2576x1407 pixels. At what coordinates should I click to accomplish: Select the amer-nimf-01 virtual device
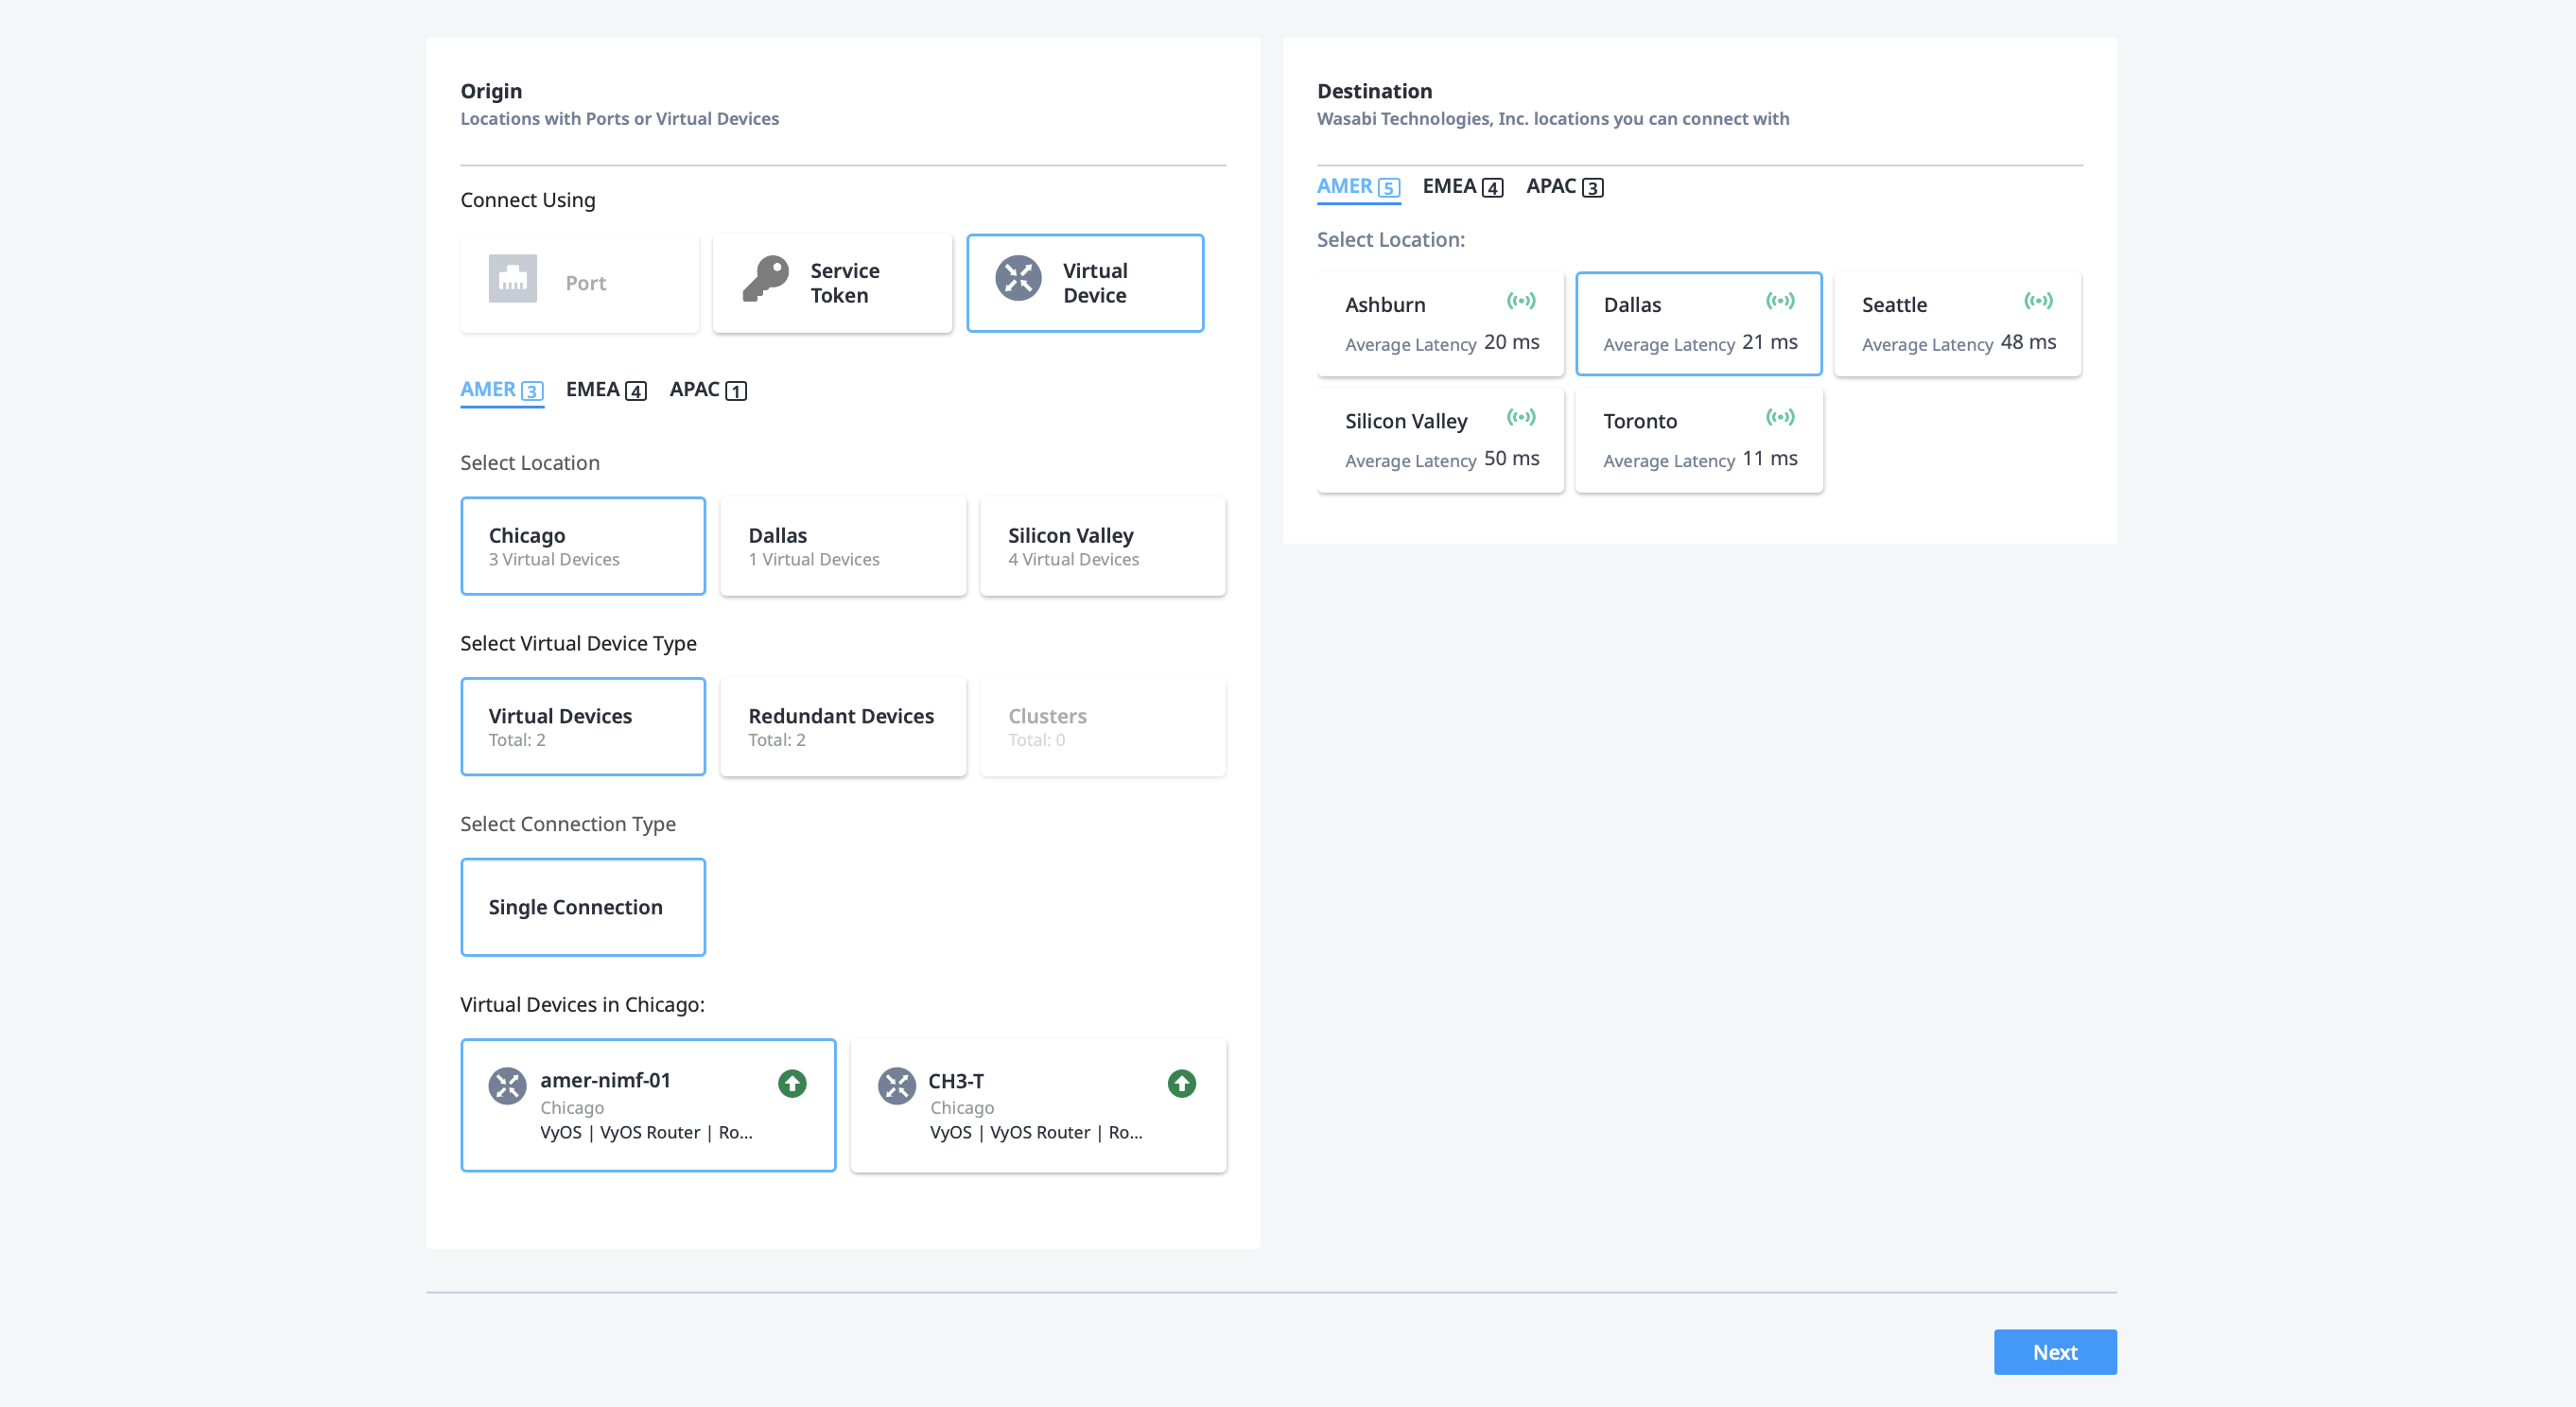coord(648,1106)
